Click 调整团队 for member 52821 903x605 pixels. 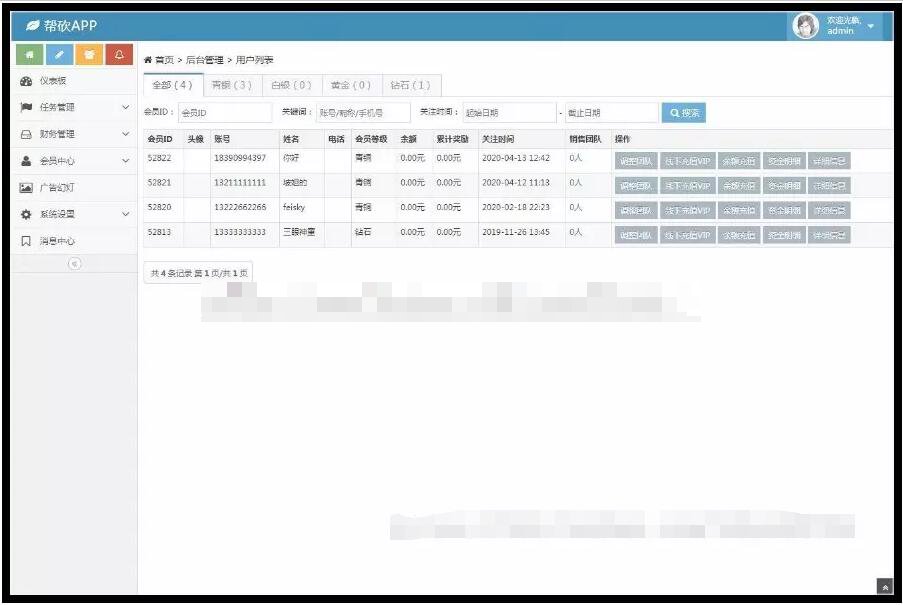[636, 186]
